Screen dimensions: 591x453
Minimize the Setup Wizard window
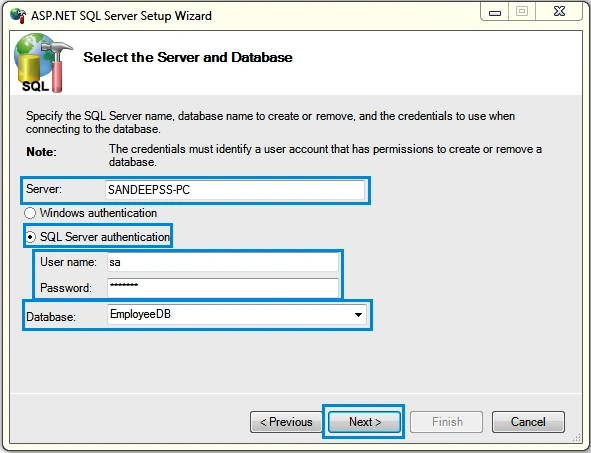[x=495, y=12]
